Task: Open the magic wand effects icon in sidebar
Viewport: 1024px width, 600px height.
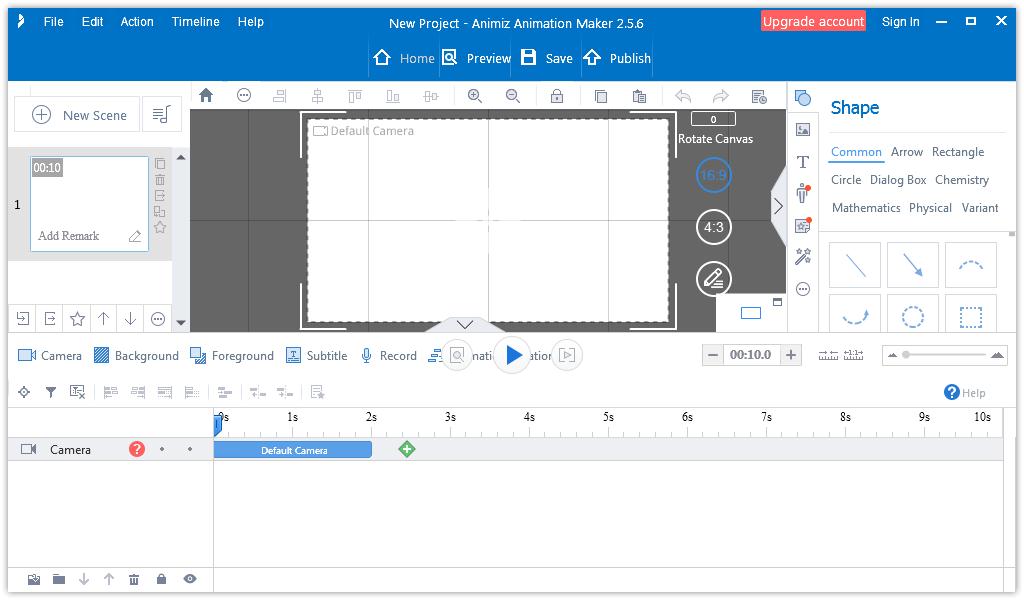Action: pyautogui.click(x=803, y=257)
